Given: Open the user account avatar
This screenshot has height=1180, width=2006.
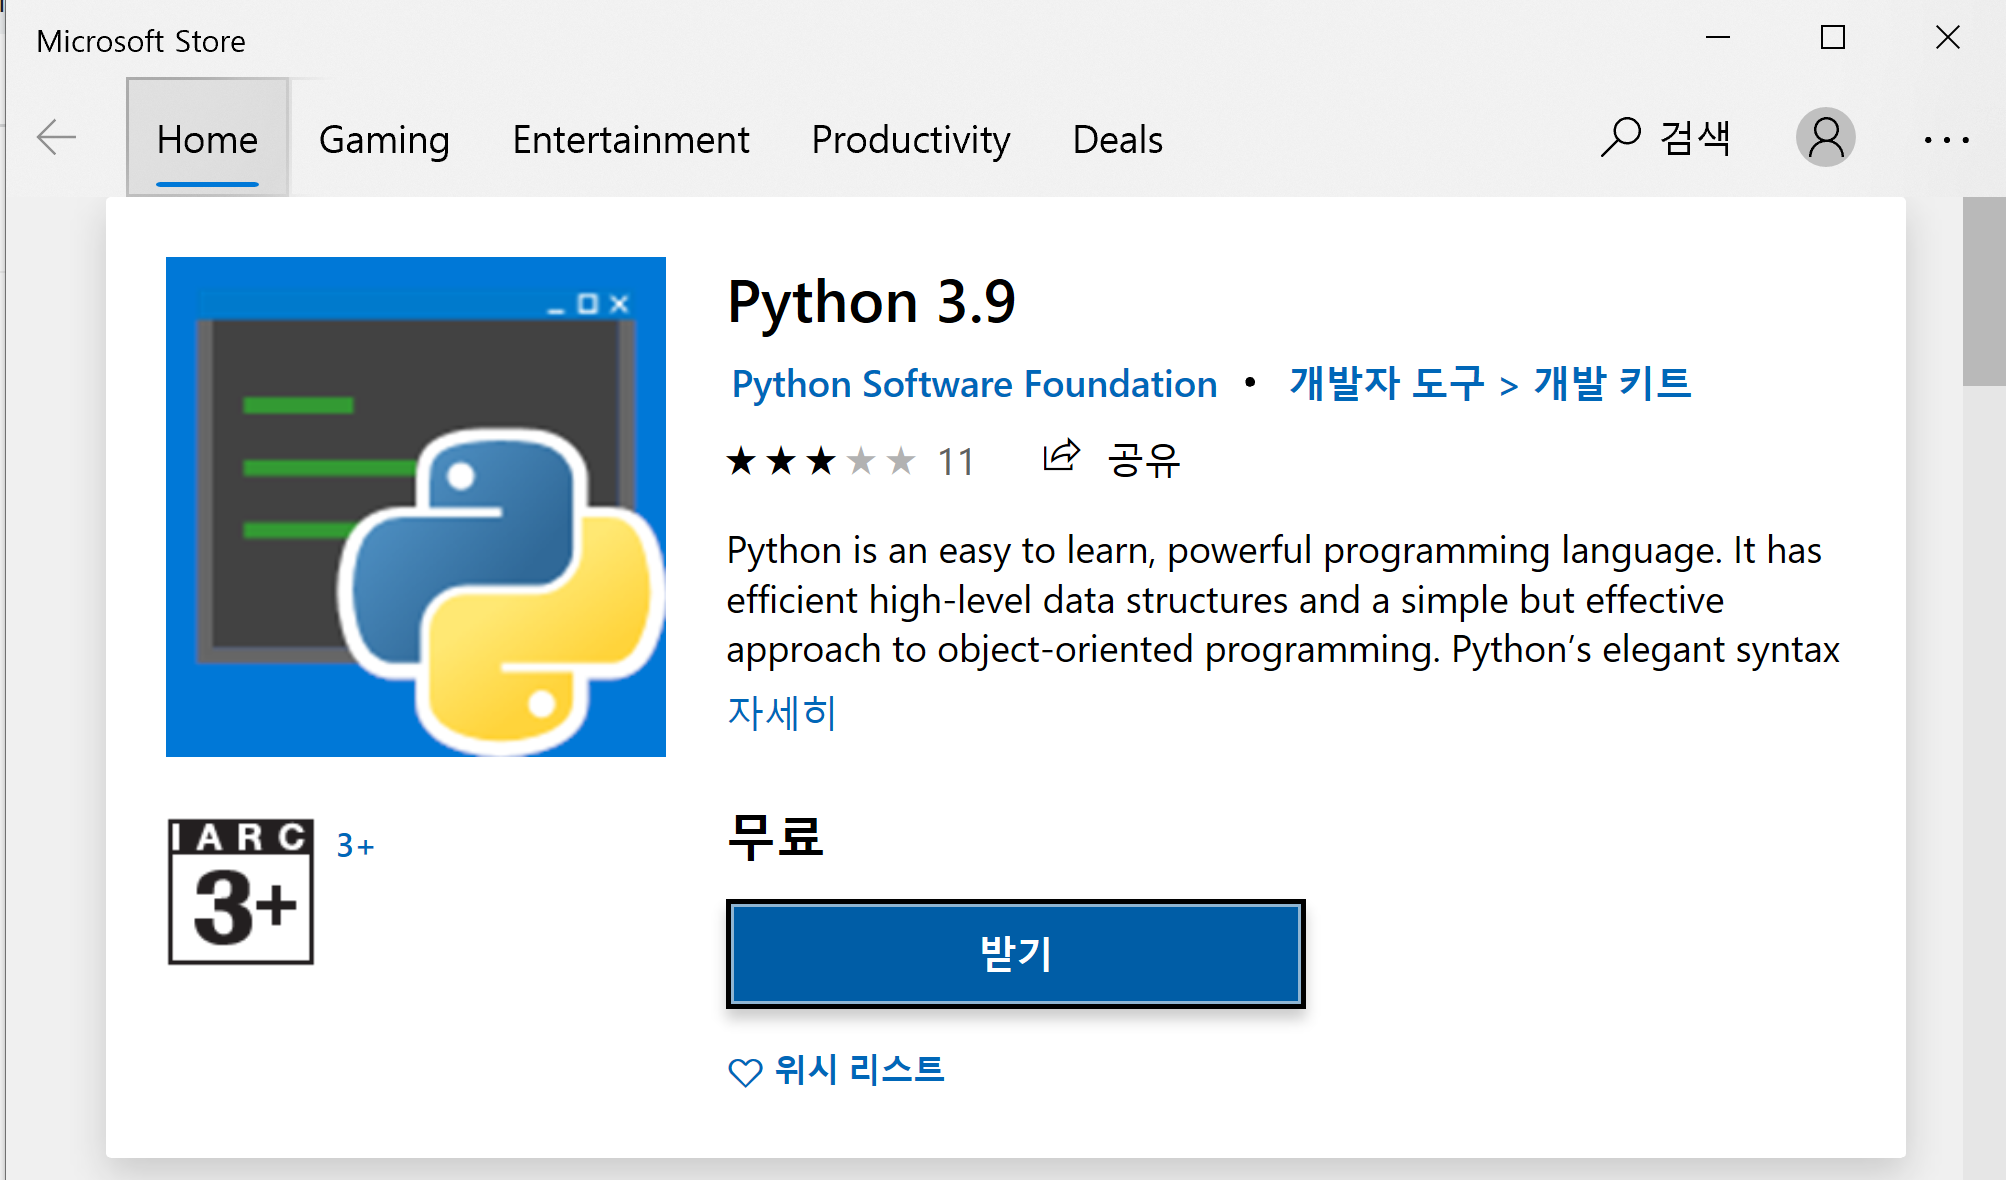Looking at the screenshot, I should tap(1825, 137).
